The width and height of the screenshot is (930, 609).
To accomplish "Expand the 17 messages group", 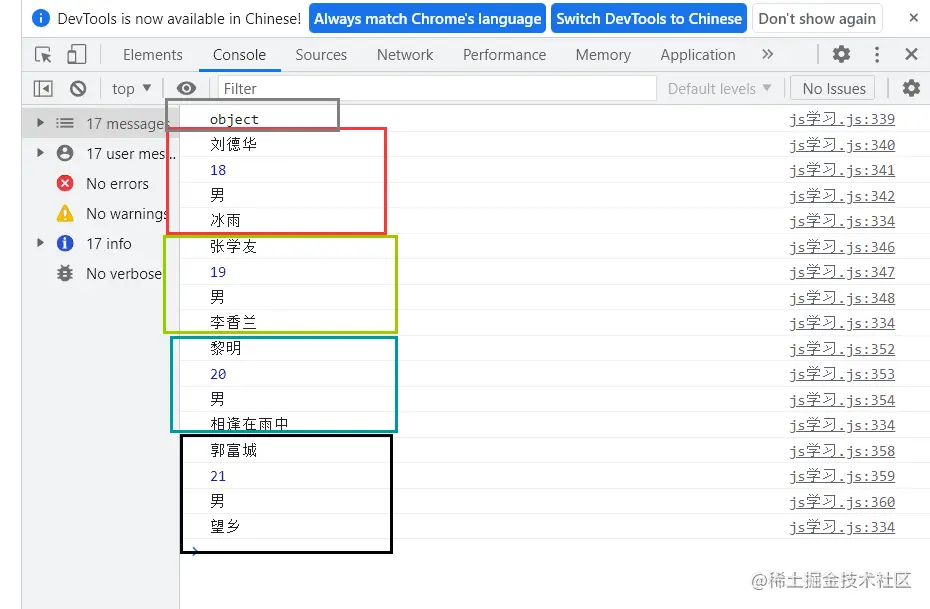I will [40, 123].
